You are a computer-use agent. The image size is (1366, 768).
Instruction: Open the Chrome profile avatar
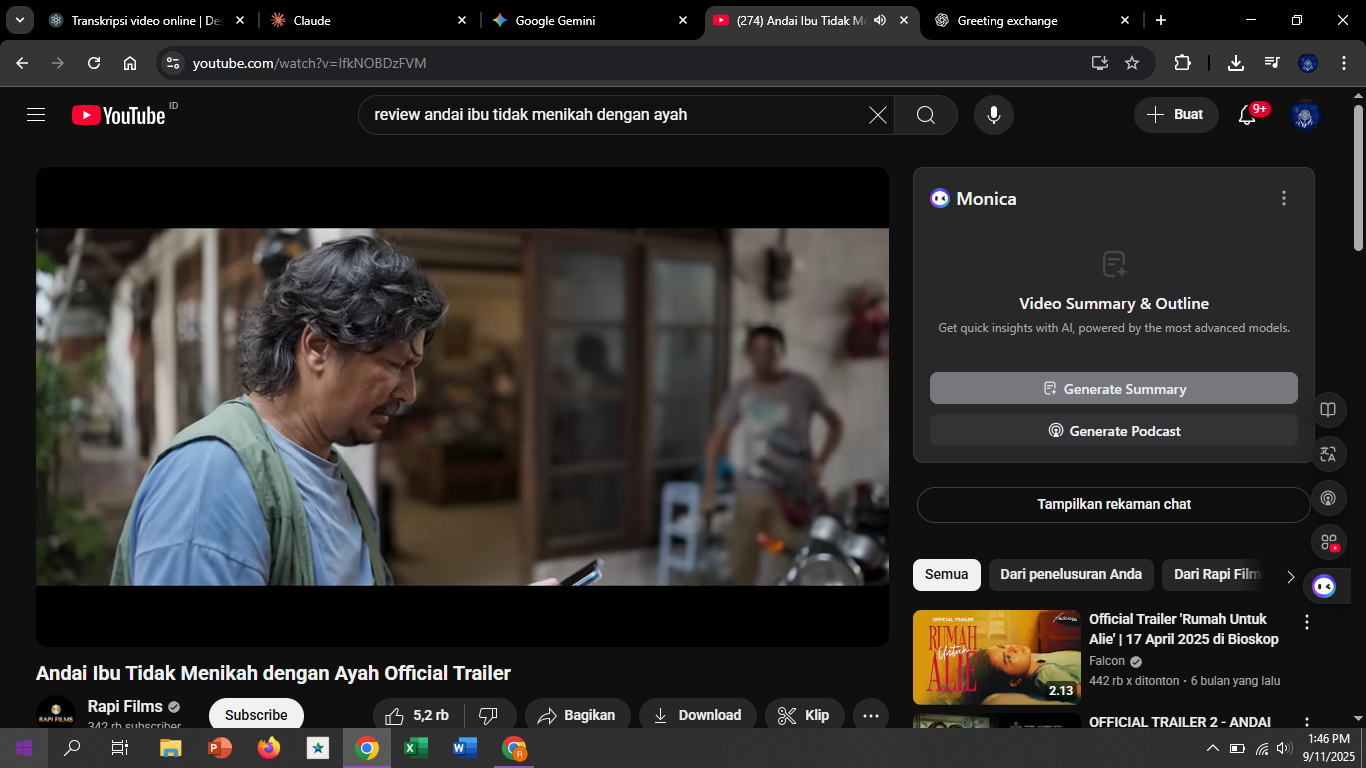tap(1308, 63)
